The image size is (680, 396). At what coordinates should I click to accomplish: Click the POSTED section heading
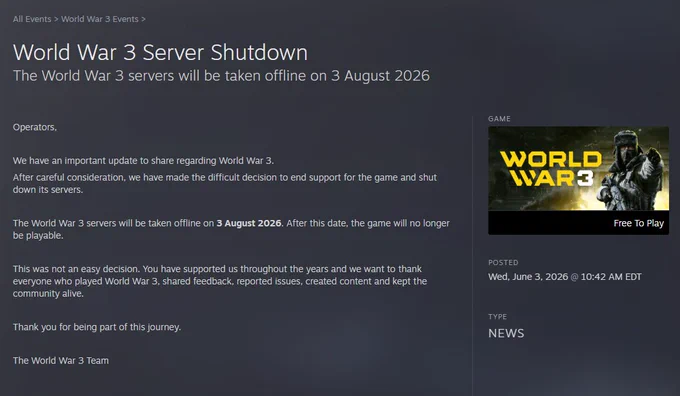coord(503,262)
